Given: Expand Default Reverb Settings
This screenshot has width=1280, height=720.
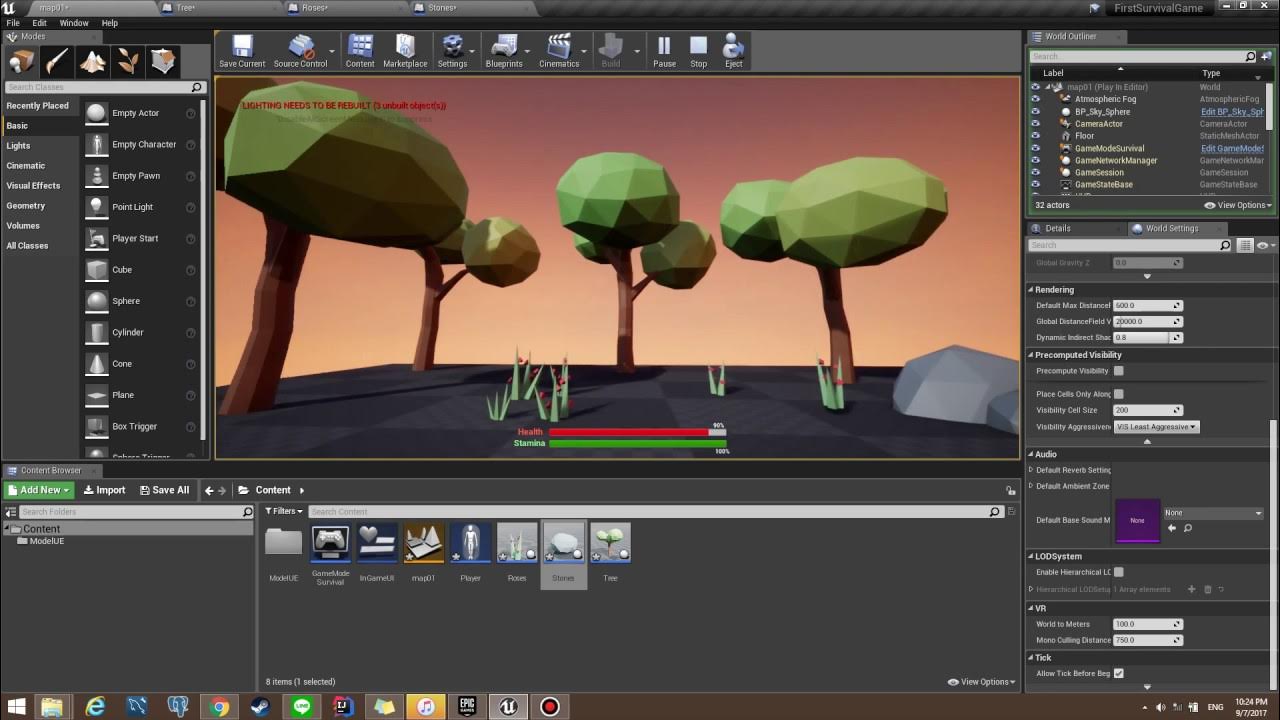Looking at the screenshot, I should [1031, 470].
